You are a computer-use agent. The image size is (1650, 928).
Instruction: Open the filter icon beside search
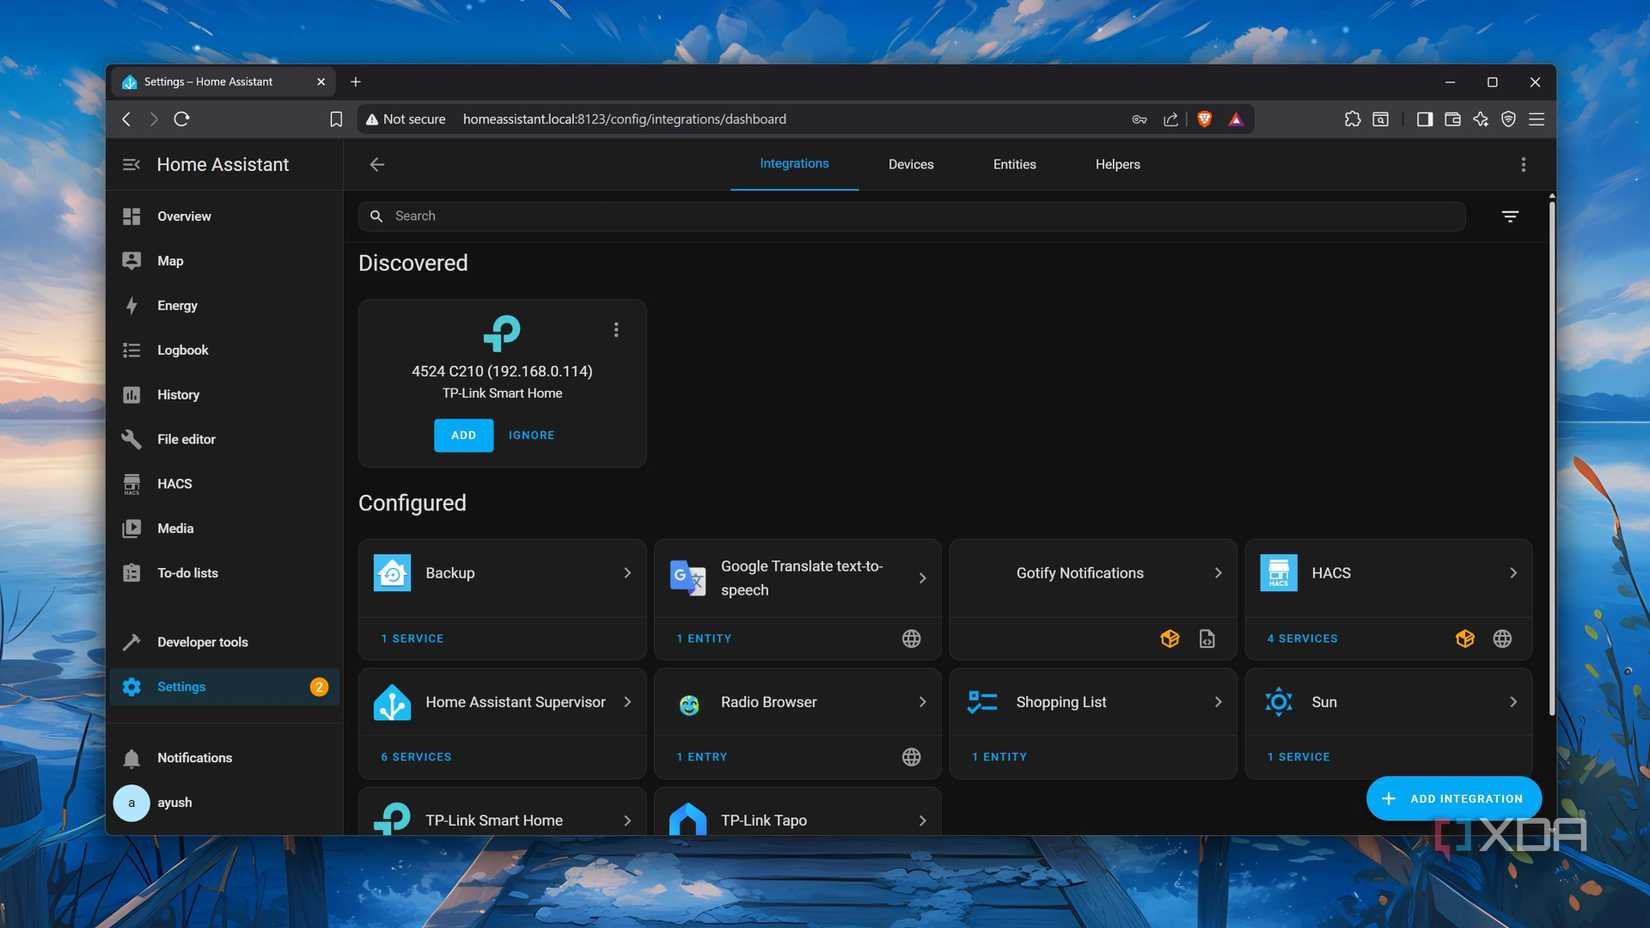coord(1510,216)
